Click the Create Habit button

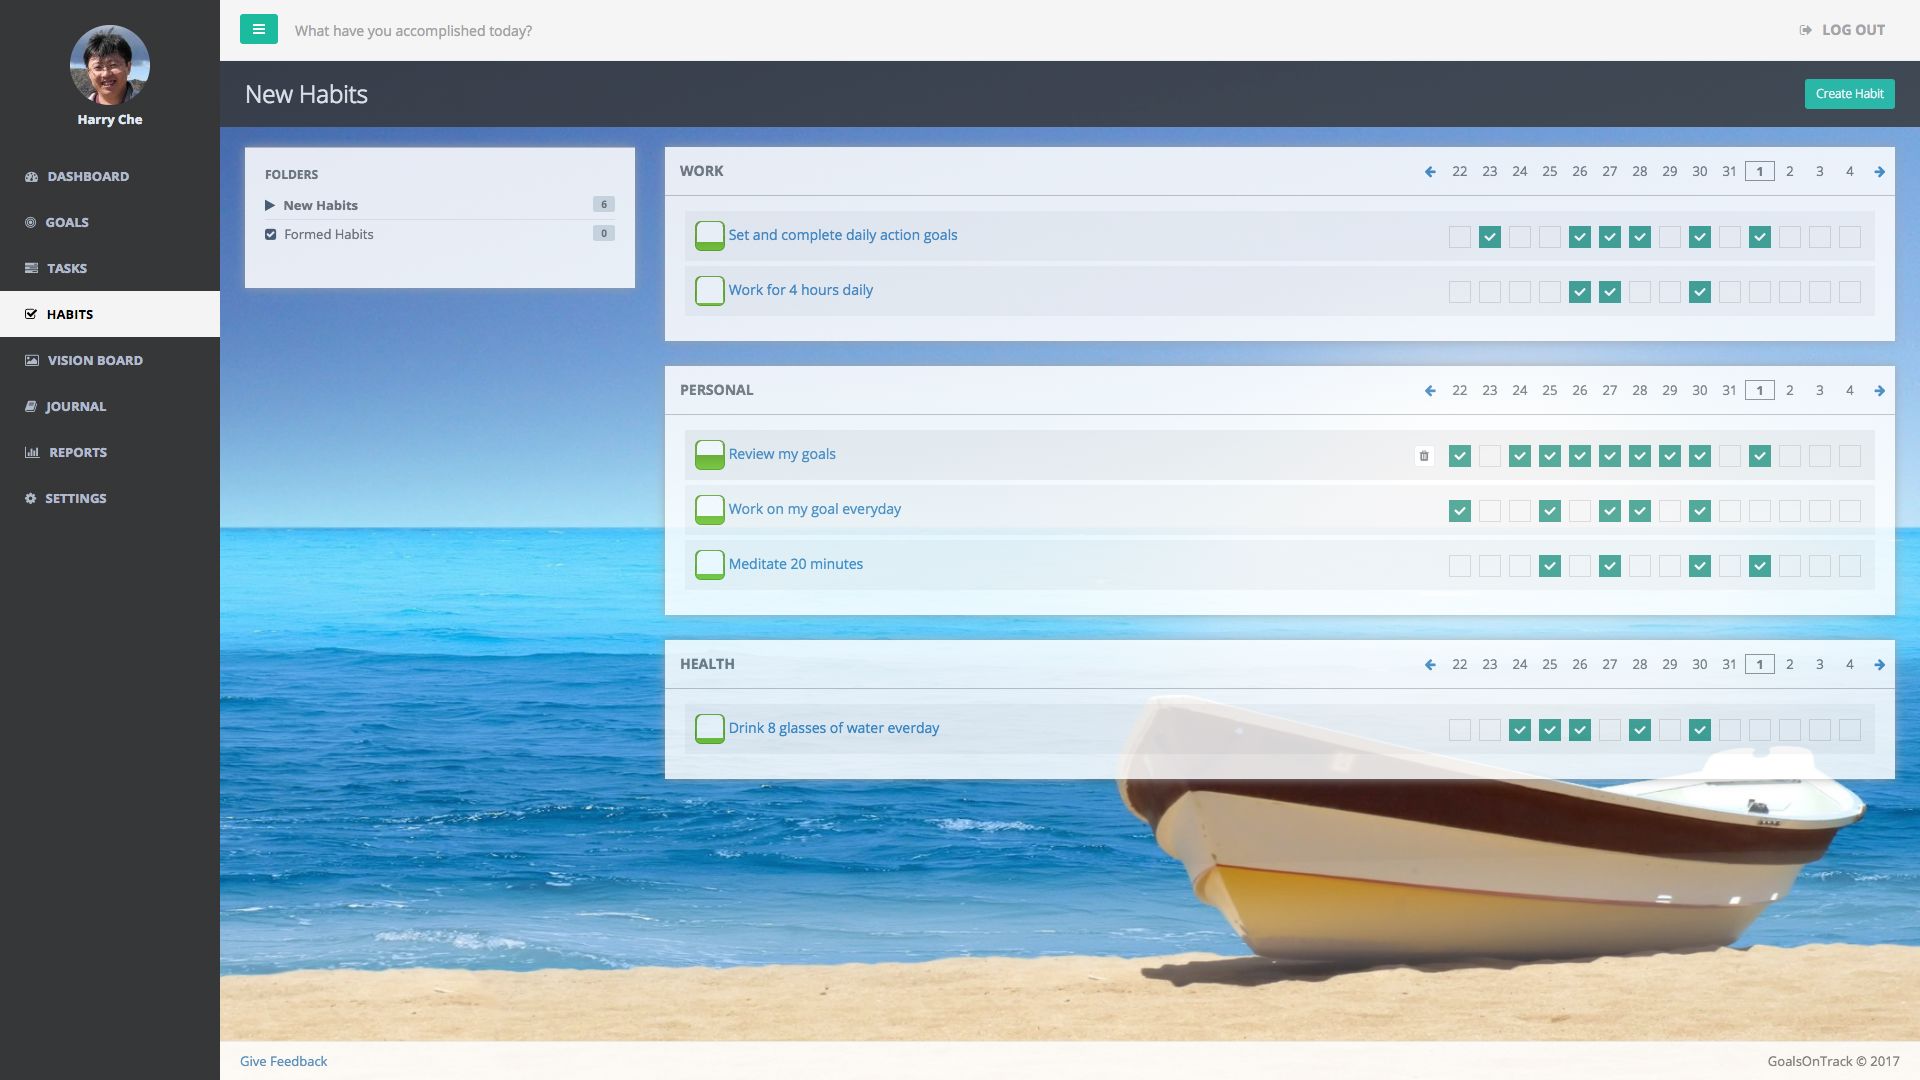(x=1848, y=94)
